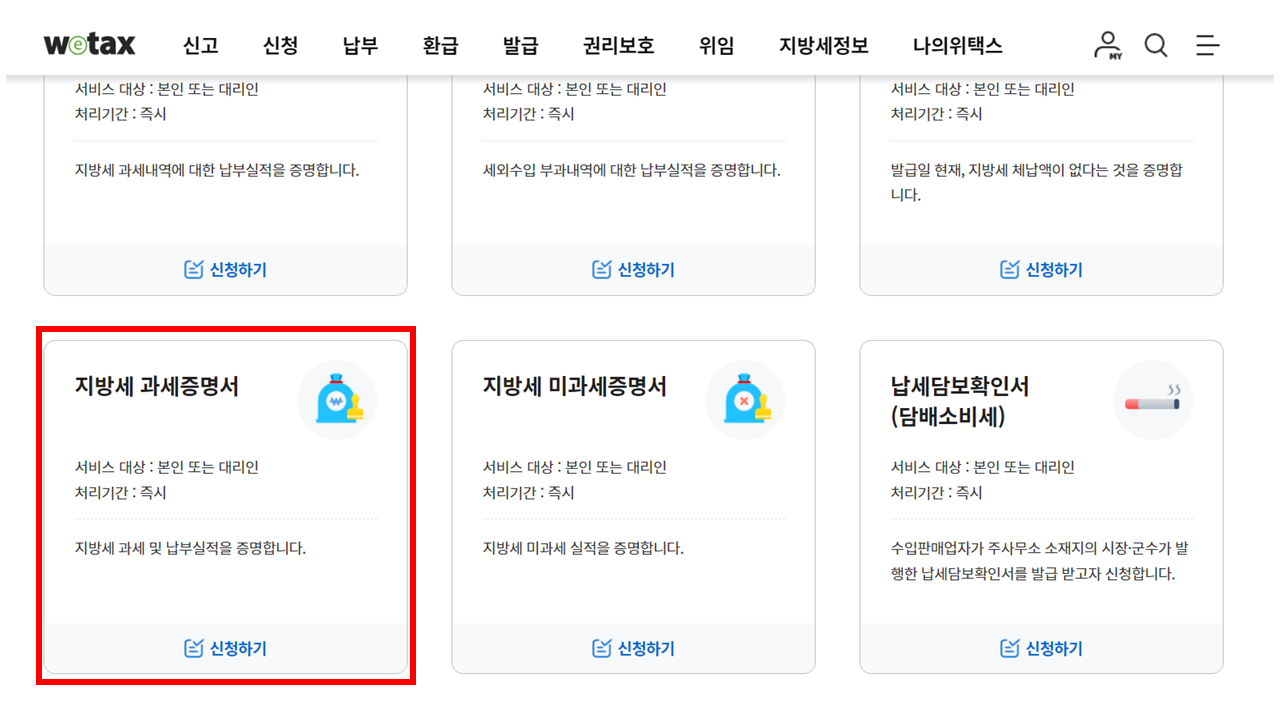Open the 지방세정보 menu item
Viewport: 1280px width, 720px height.
(x=823, y=45)
